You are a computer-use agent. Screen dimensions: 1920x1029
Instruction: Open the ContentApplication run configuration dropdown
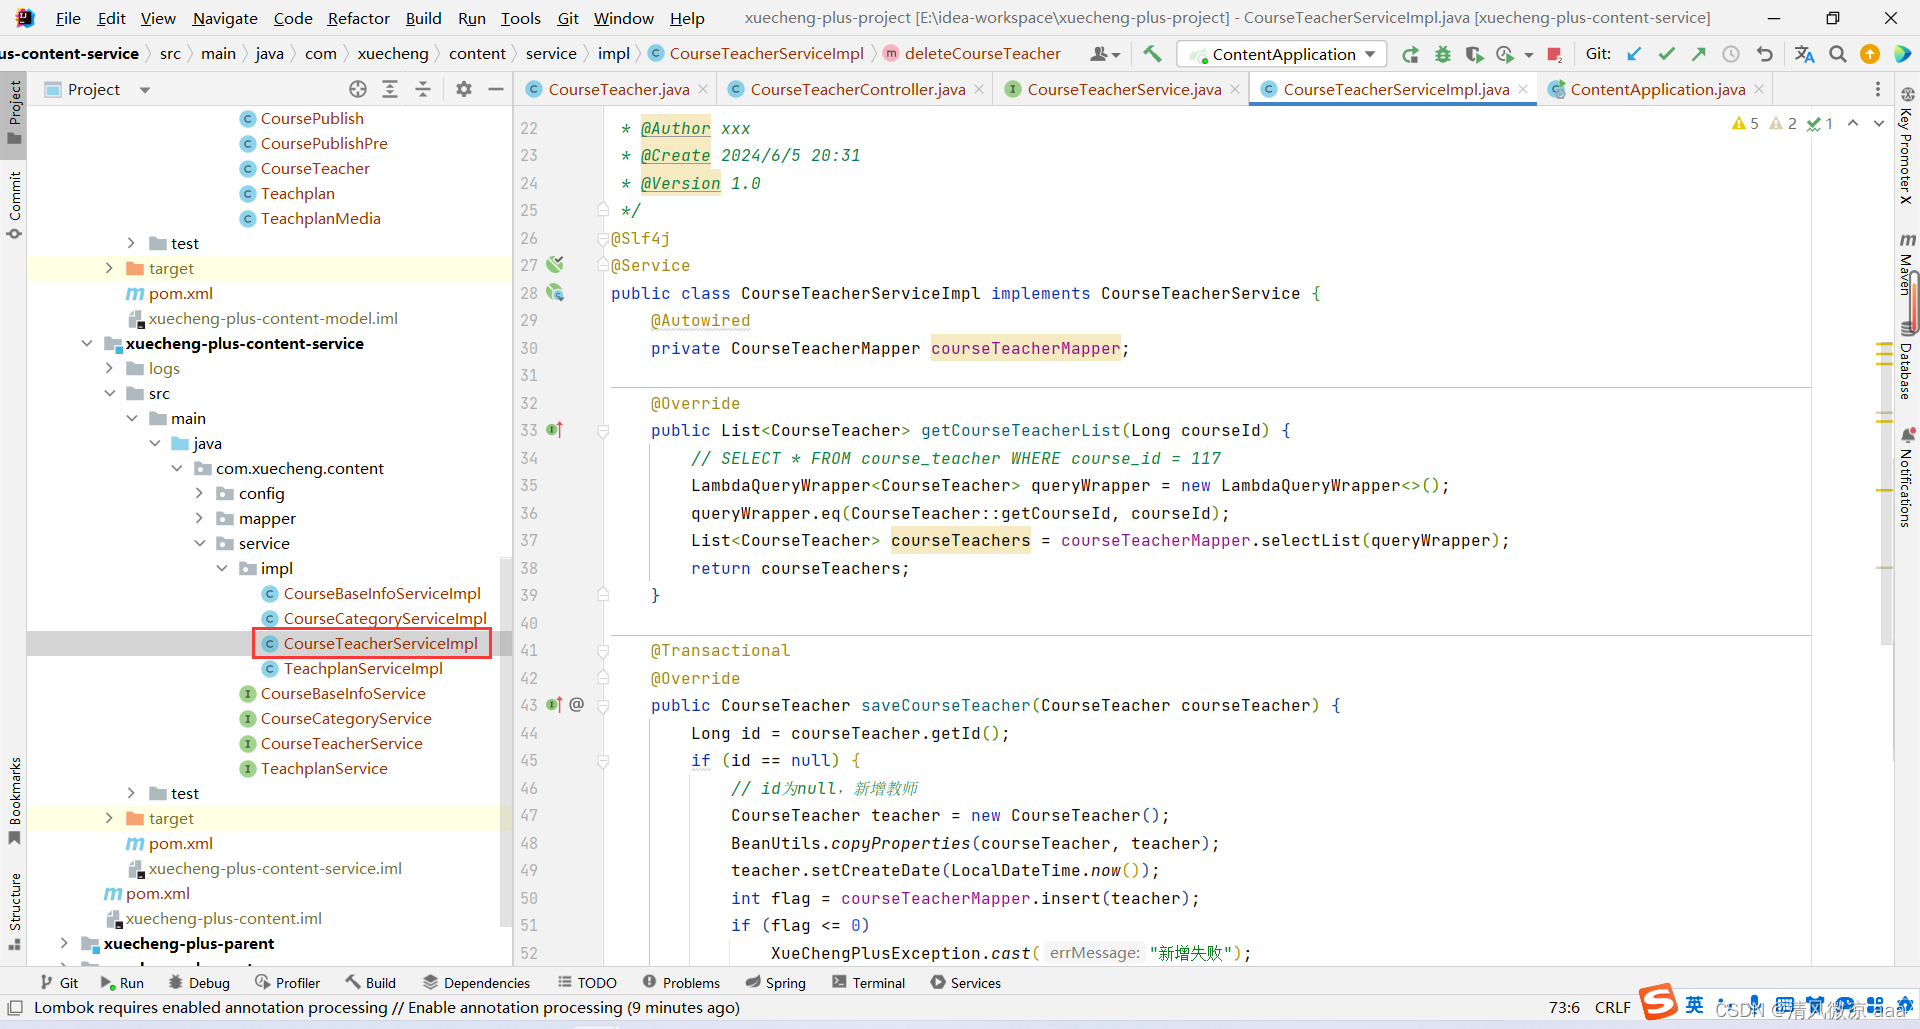point(1283,54)
